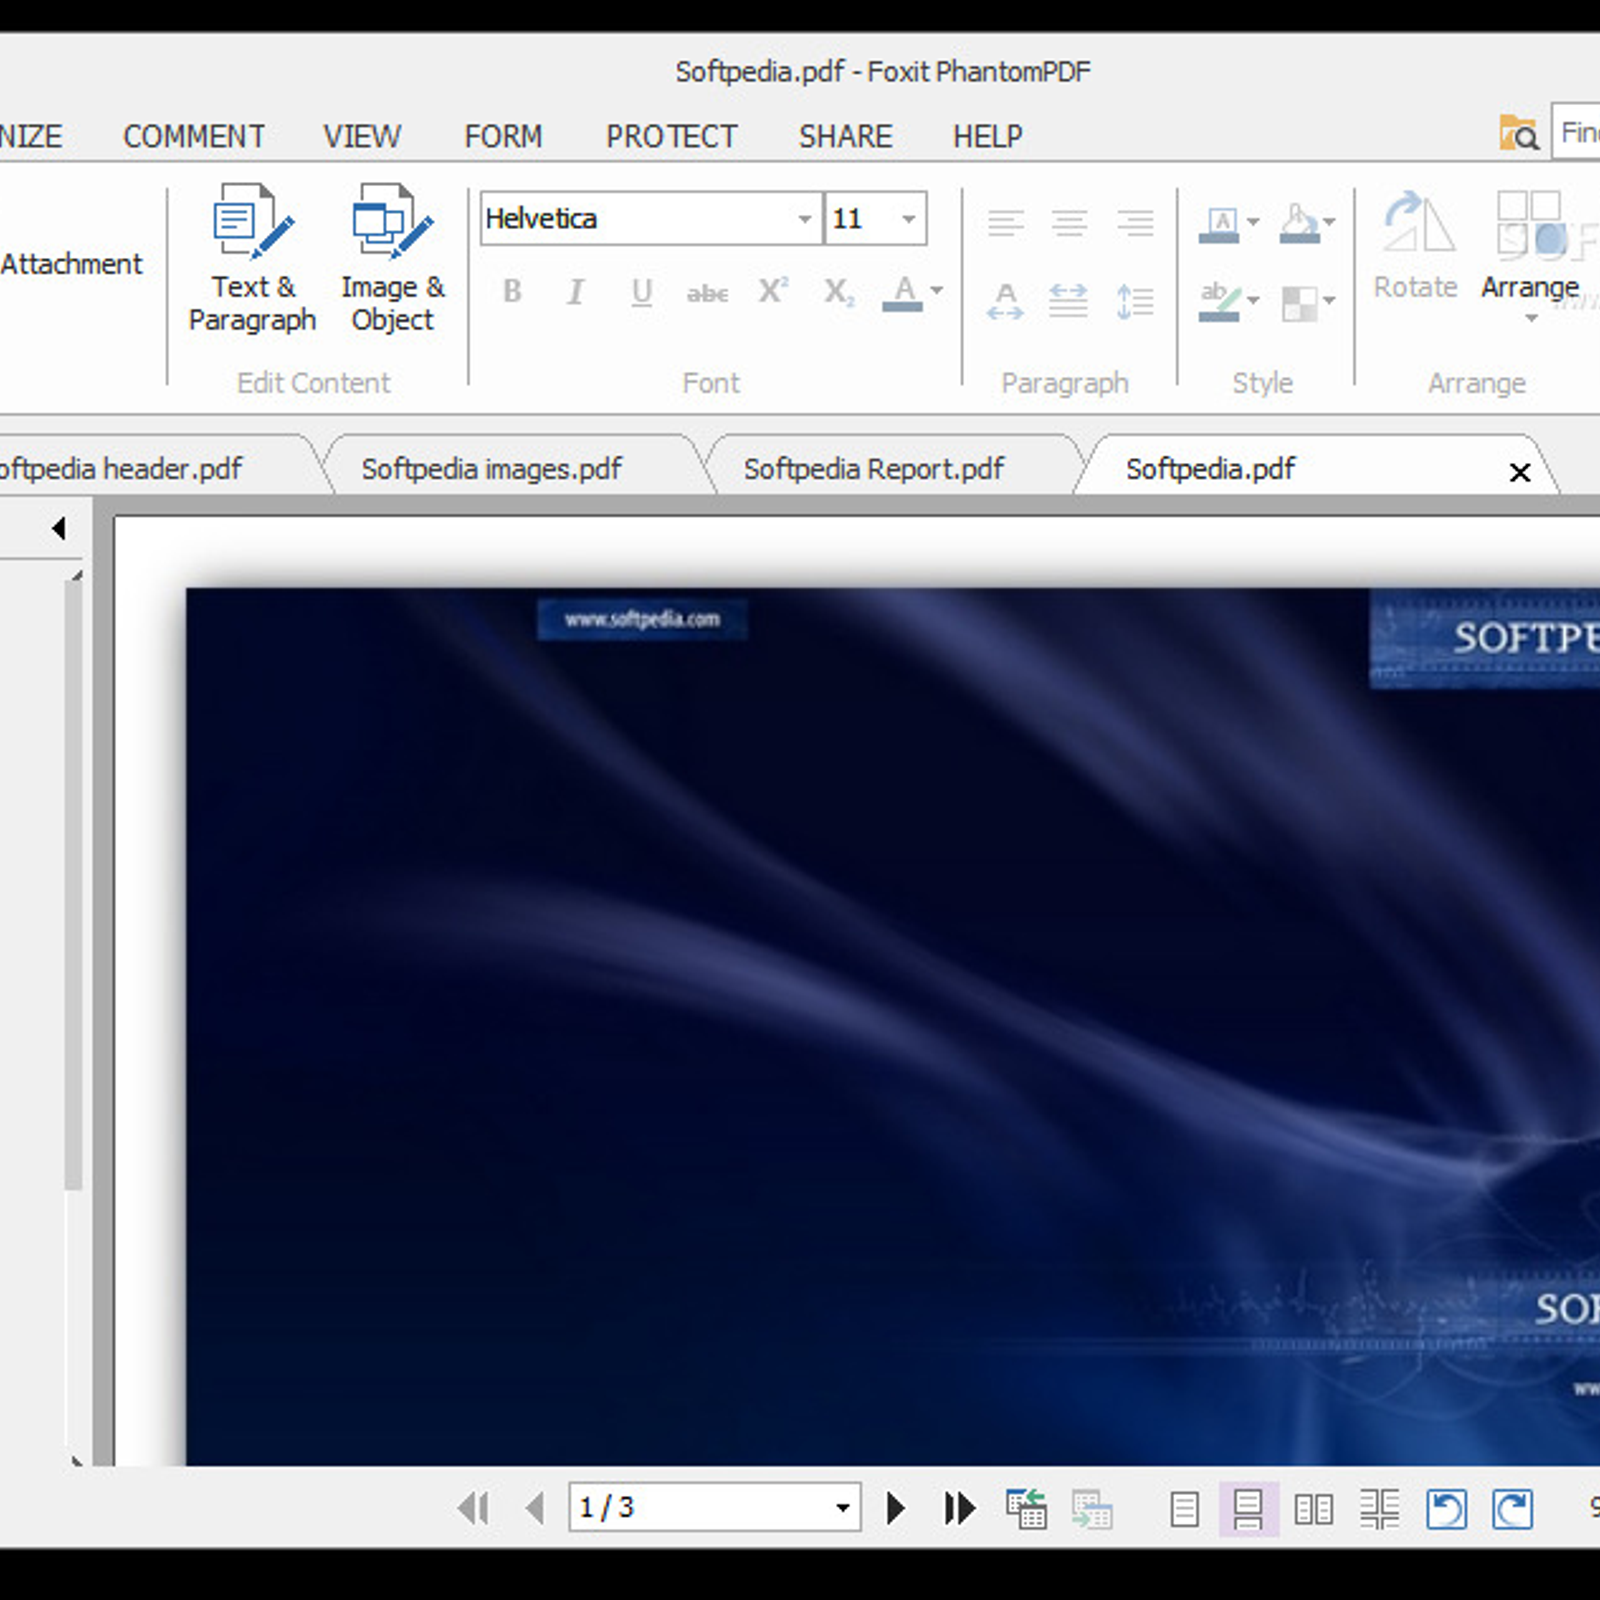Toggle Bold font formatting

tap(512, 291)
